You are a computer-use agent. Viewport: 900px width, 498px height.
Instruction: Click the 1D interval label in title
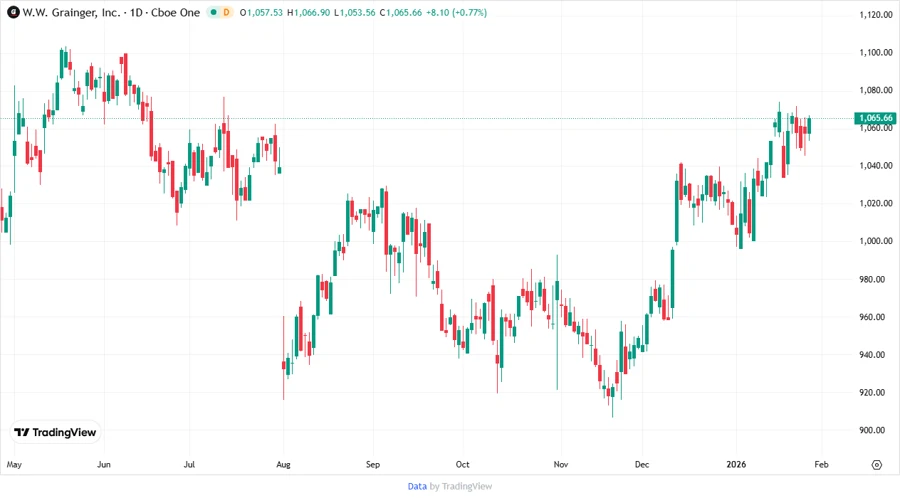(x=136, y=12)
